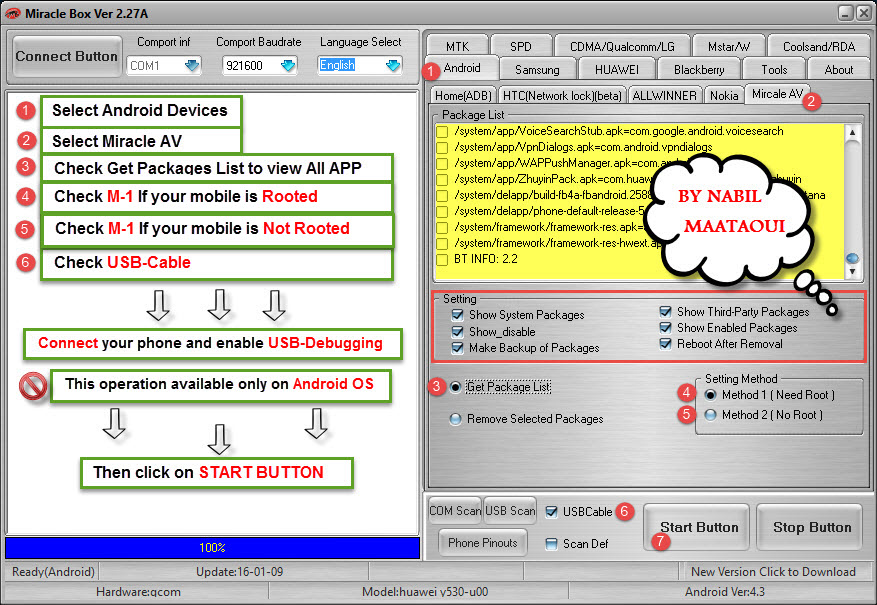Switch to HTC(Network lock)(beta) sub-tab
This screenshot has width=877, height=605.
[x=562, y=96]
